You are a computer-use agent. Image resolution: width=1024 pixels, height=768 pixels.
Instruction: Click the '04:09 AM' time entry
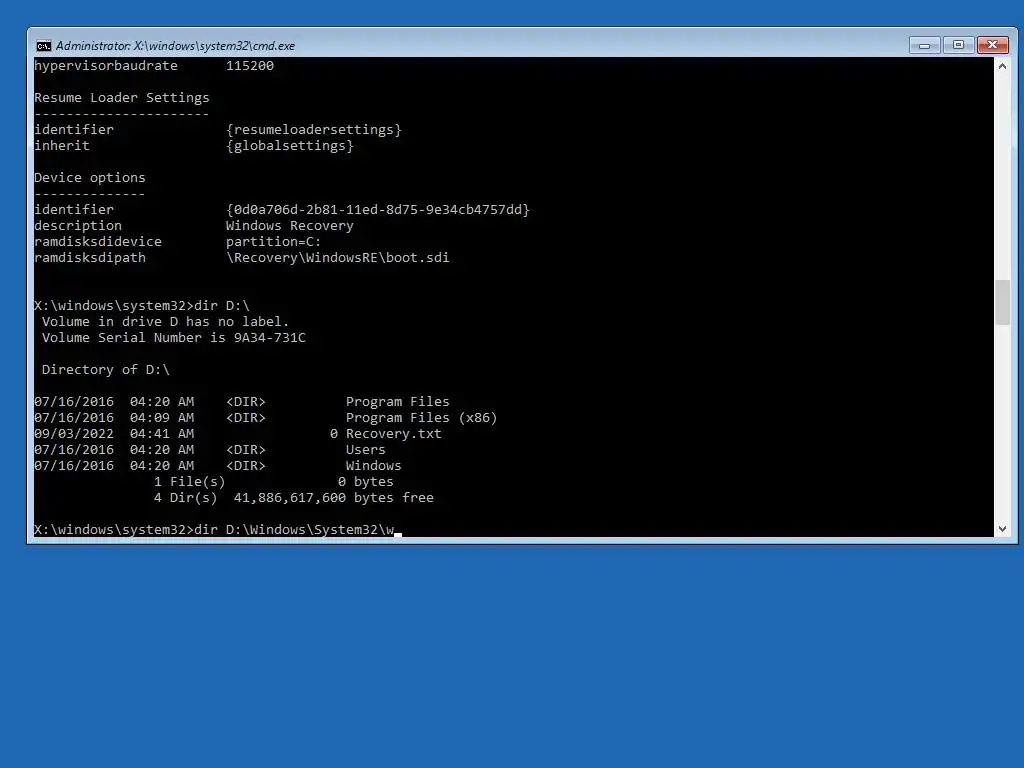[162, 418]
